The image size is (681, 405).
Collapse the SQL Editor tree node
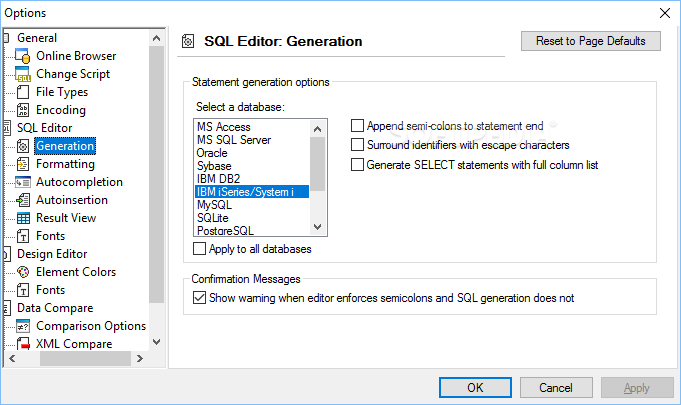click(6, 128)
